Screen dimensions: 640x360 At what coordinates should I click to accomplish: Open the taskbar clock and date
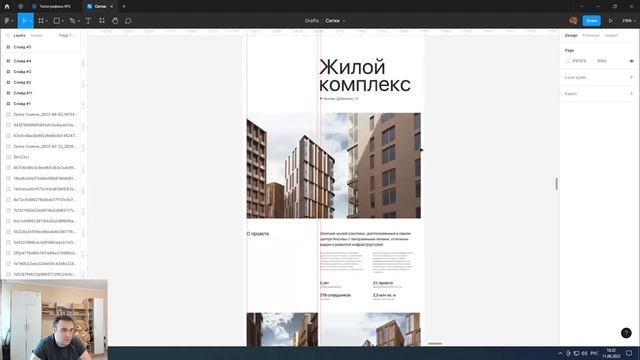coord(611,353)
